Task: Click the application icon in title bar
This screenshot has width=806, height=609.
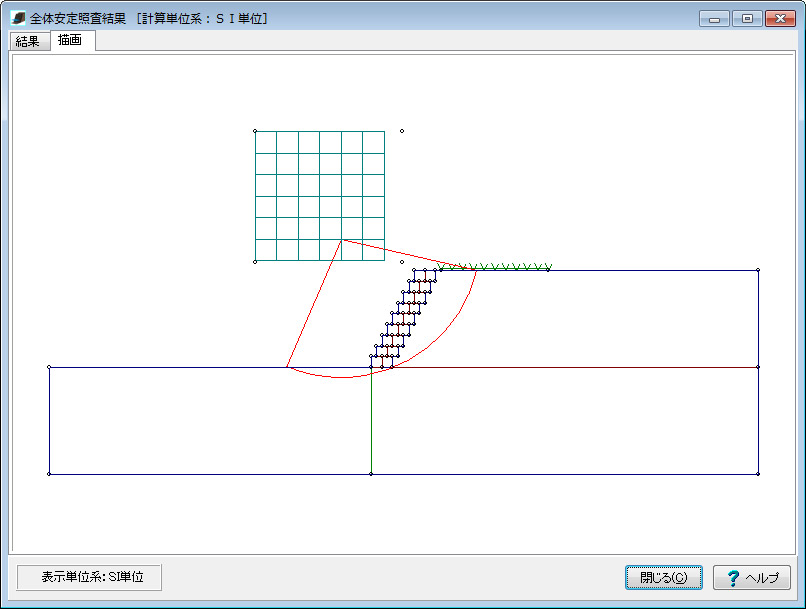Action: (x=18, y=18)
